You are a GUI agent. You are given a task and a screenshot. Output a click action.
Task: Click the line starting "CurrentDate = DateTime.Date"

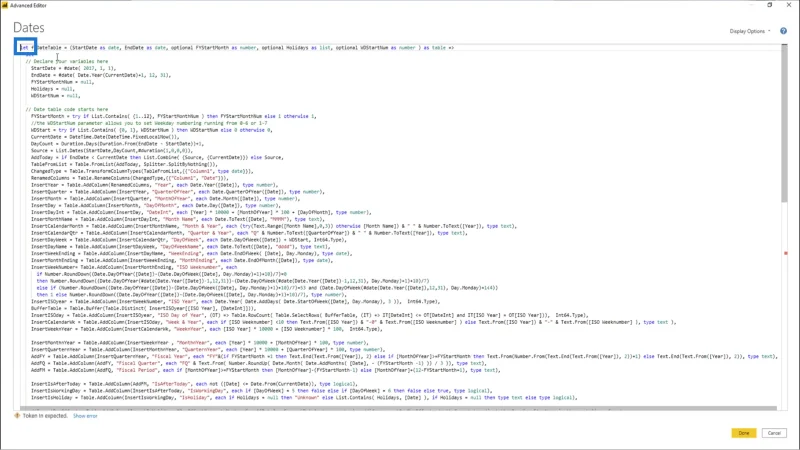105,137
